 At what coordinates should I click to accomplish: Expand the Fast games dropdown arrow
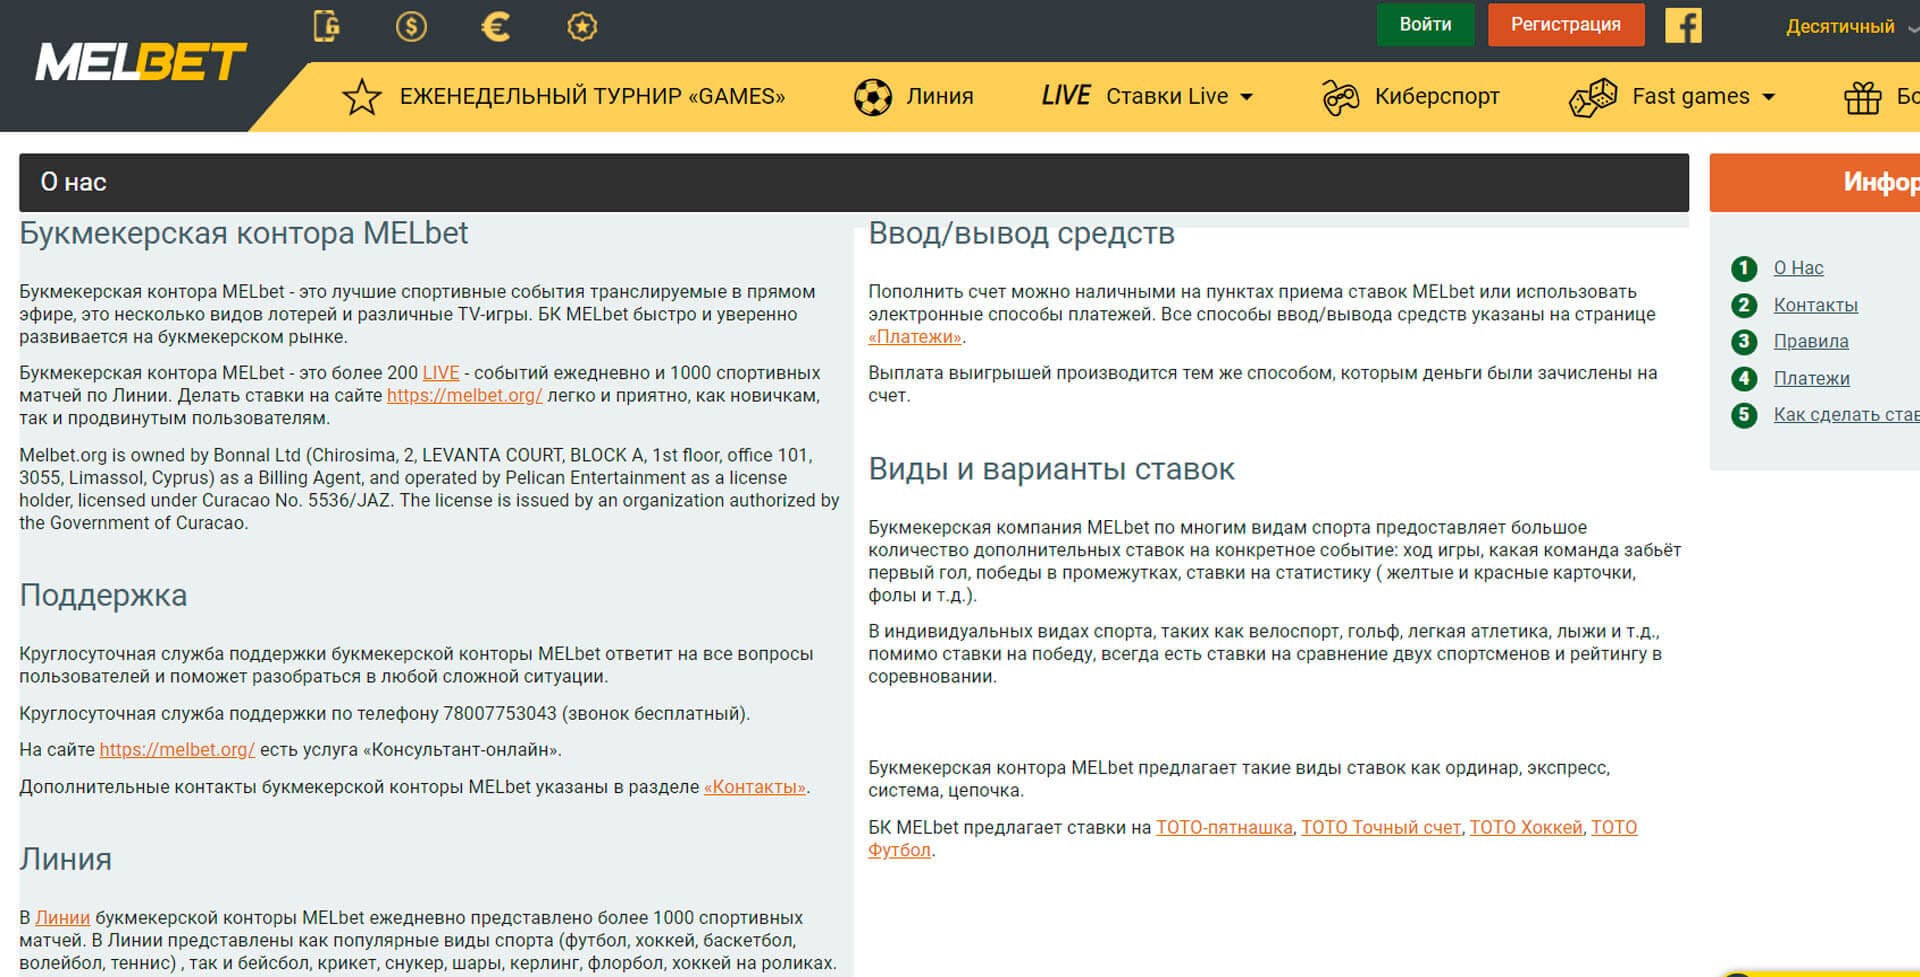(1768, 97)
